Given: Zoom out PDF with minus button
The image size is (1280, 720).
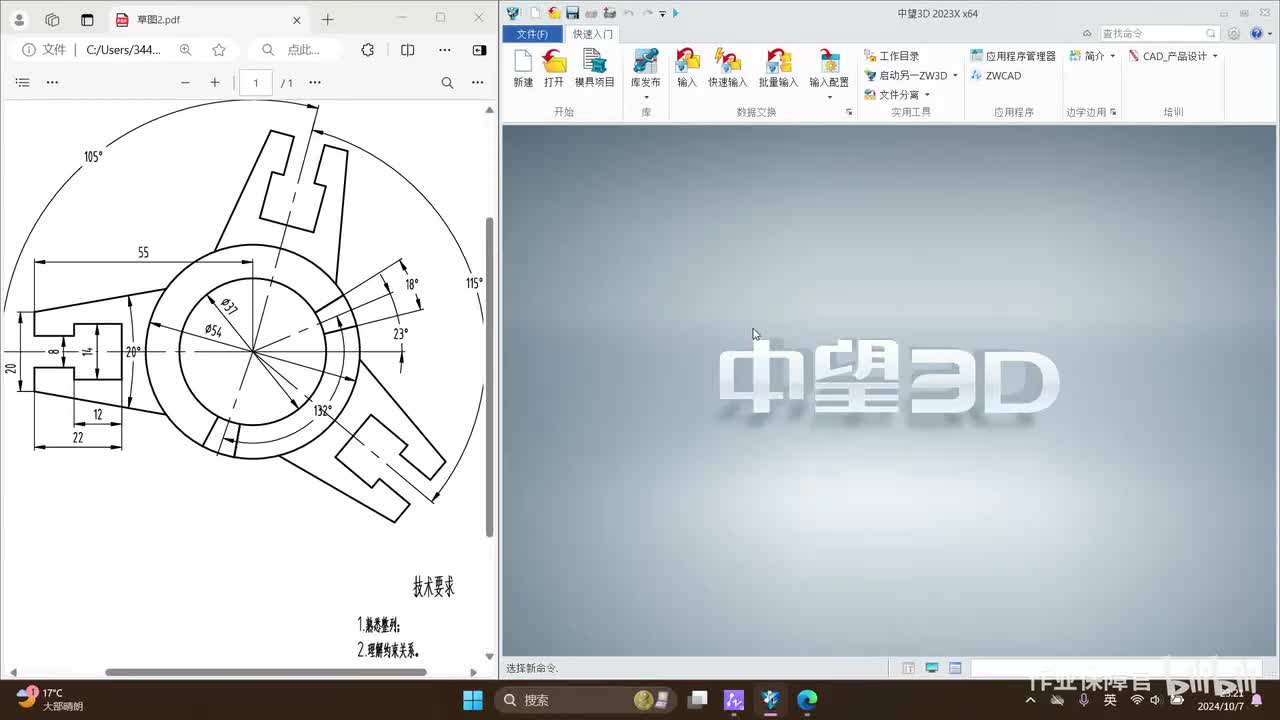Looking at the screenshot, I should 185,82.
